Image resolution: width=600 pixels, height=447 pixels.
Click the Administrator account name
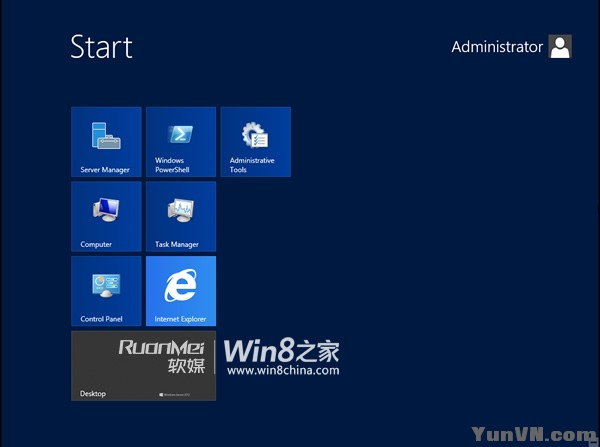coord(497,47)
